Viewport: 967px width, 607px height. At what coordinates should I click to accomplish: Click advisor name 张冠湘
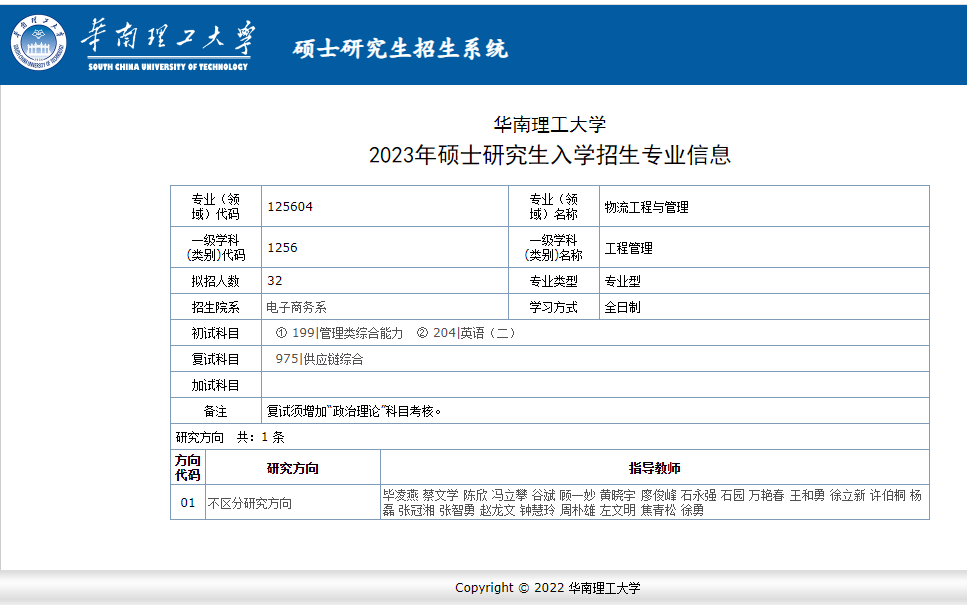(416, 510)
